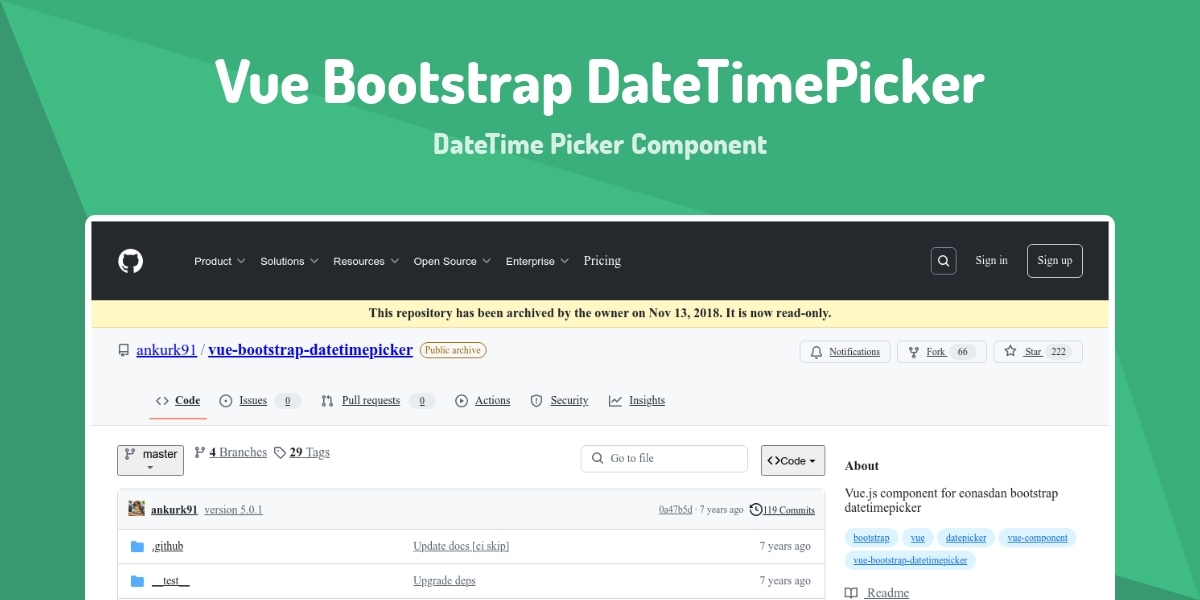Viewport: 1200px width, 600px height.
Task: Fork the repository
Action: point(941,352)
